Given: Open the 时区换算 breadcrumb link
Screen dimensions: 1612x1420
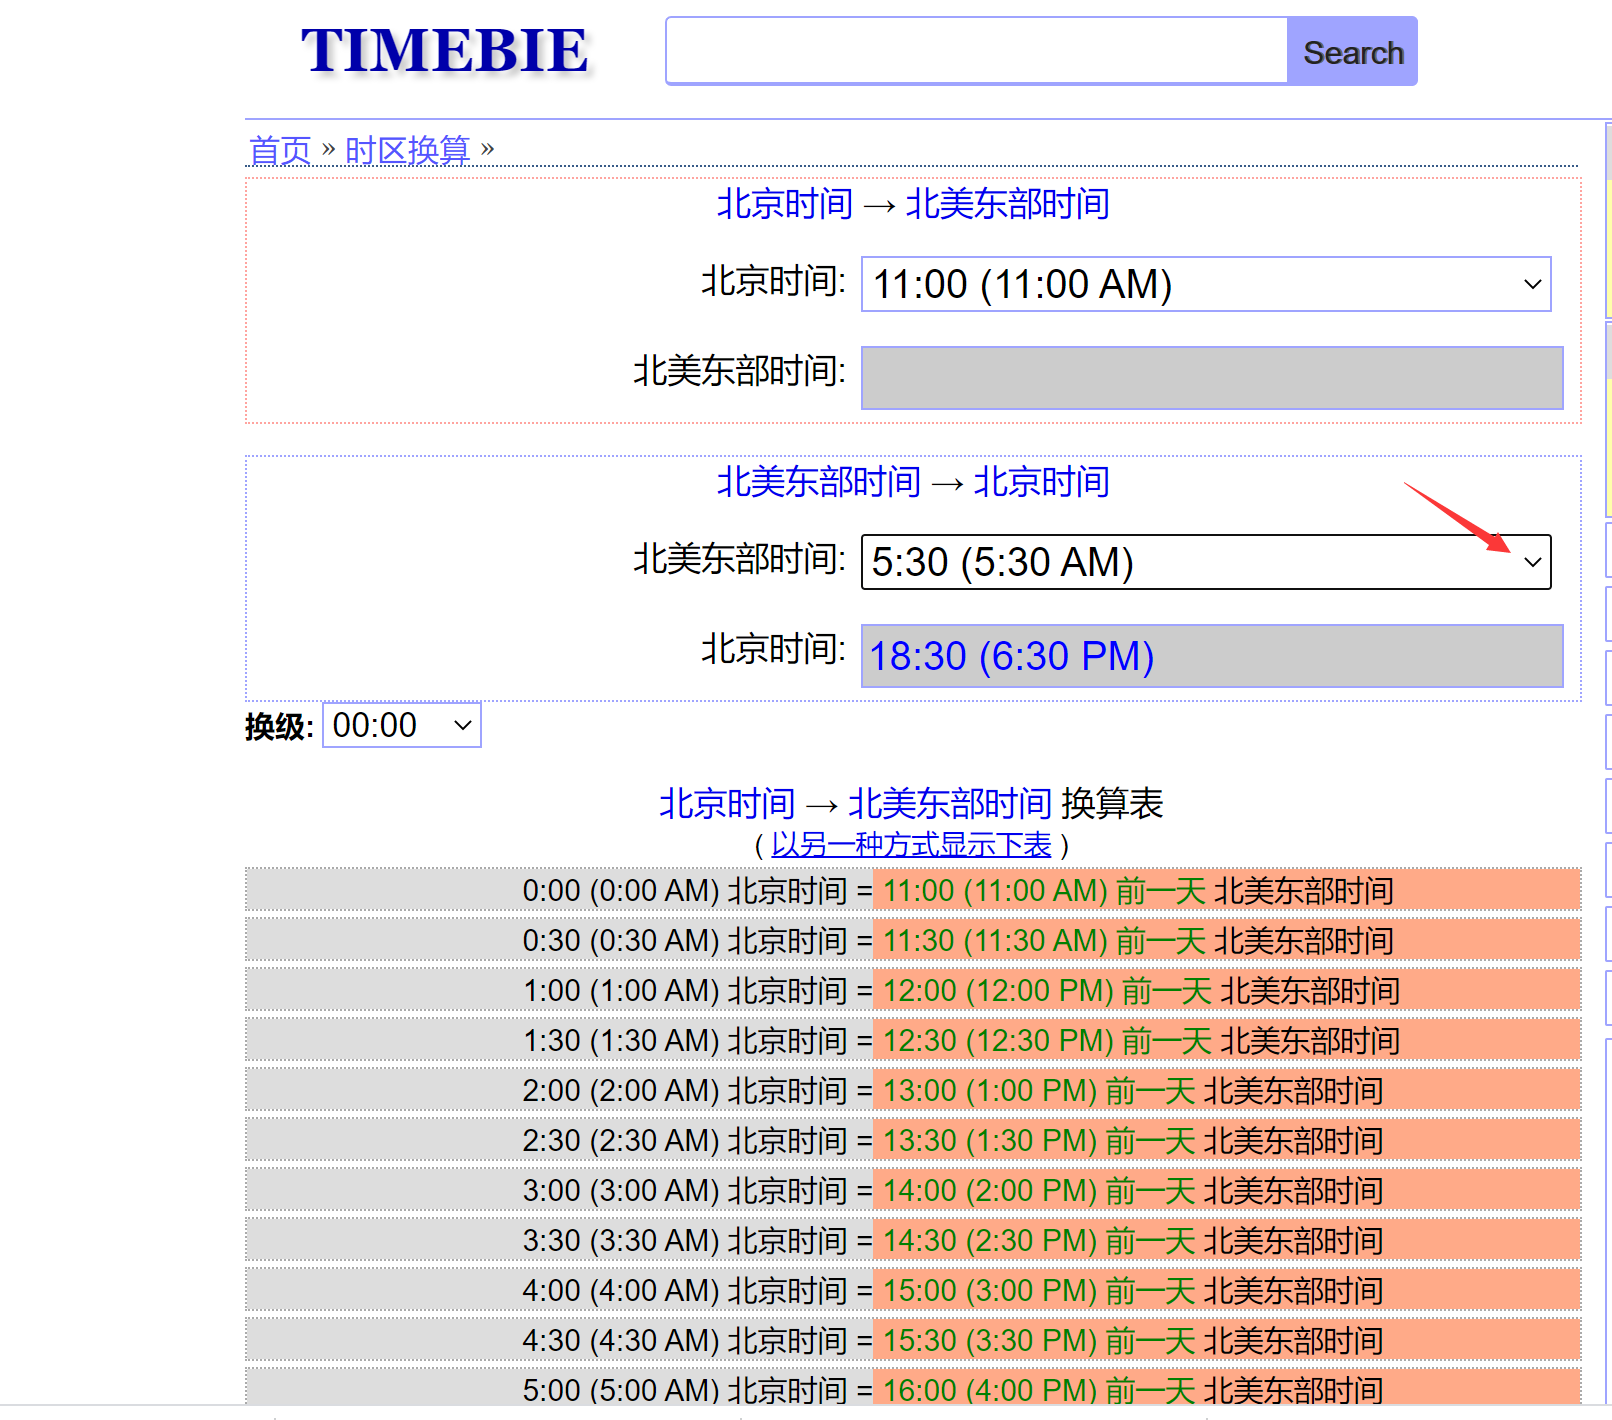Looking at the screenshot, I should pos(407,150).
